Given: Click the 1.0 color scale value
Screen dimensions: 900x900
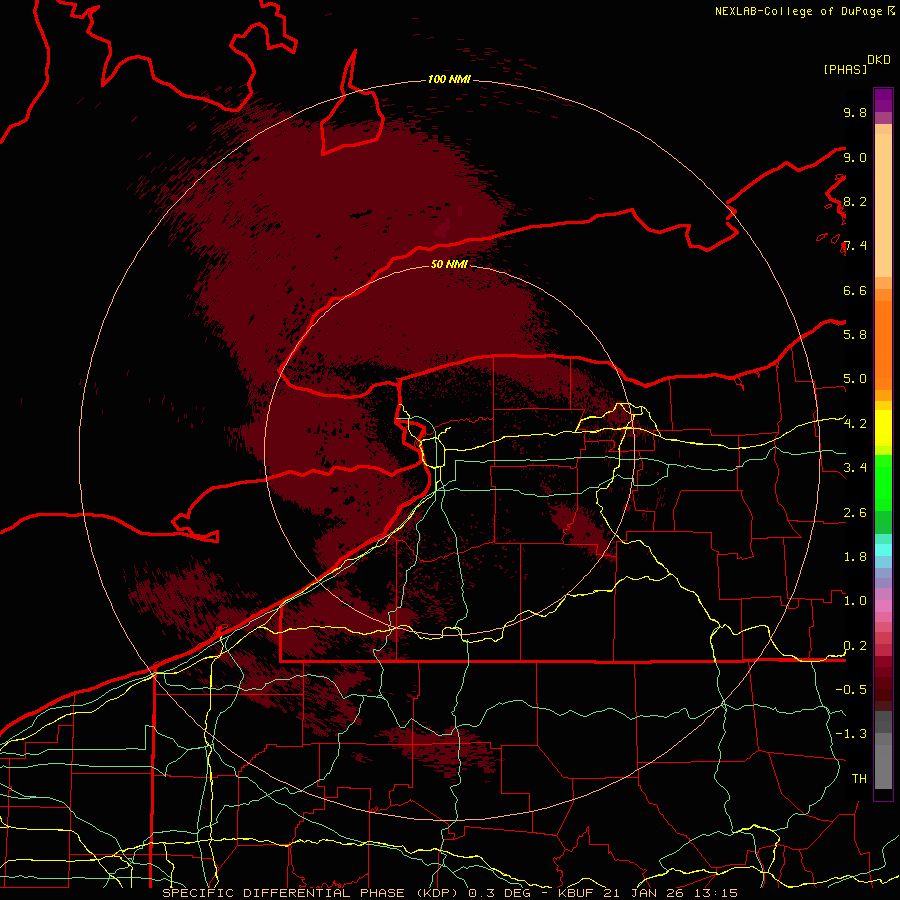Looking at the screenshot, I should pos(855,601).
